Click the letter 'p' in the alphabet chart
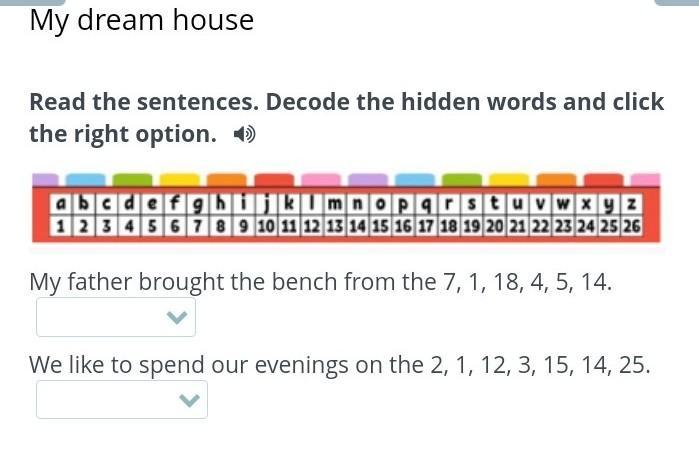 [x=403, y=204]
